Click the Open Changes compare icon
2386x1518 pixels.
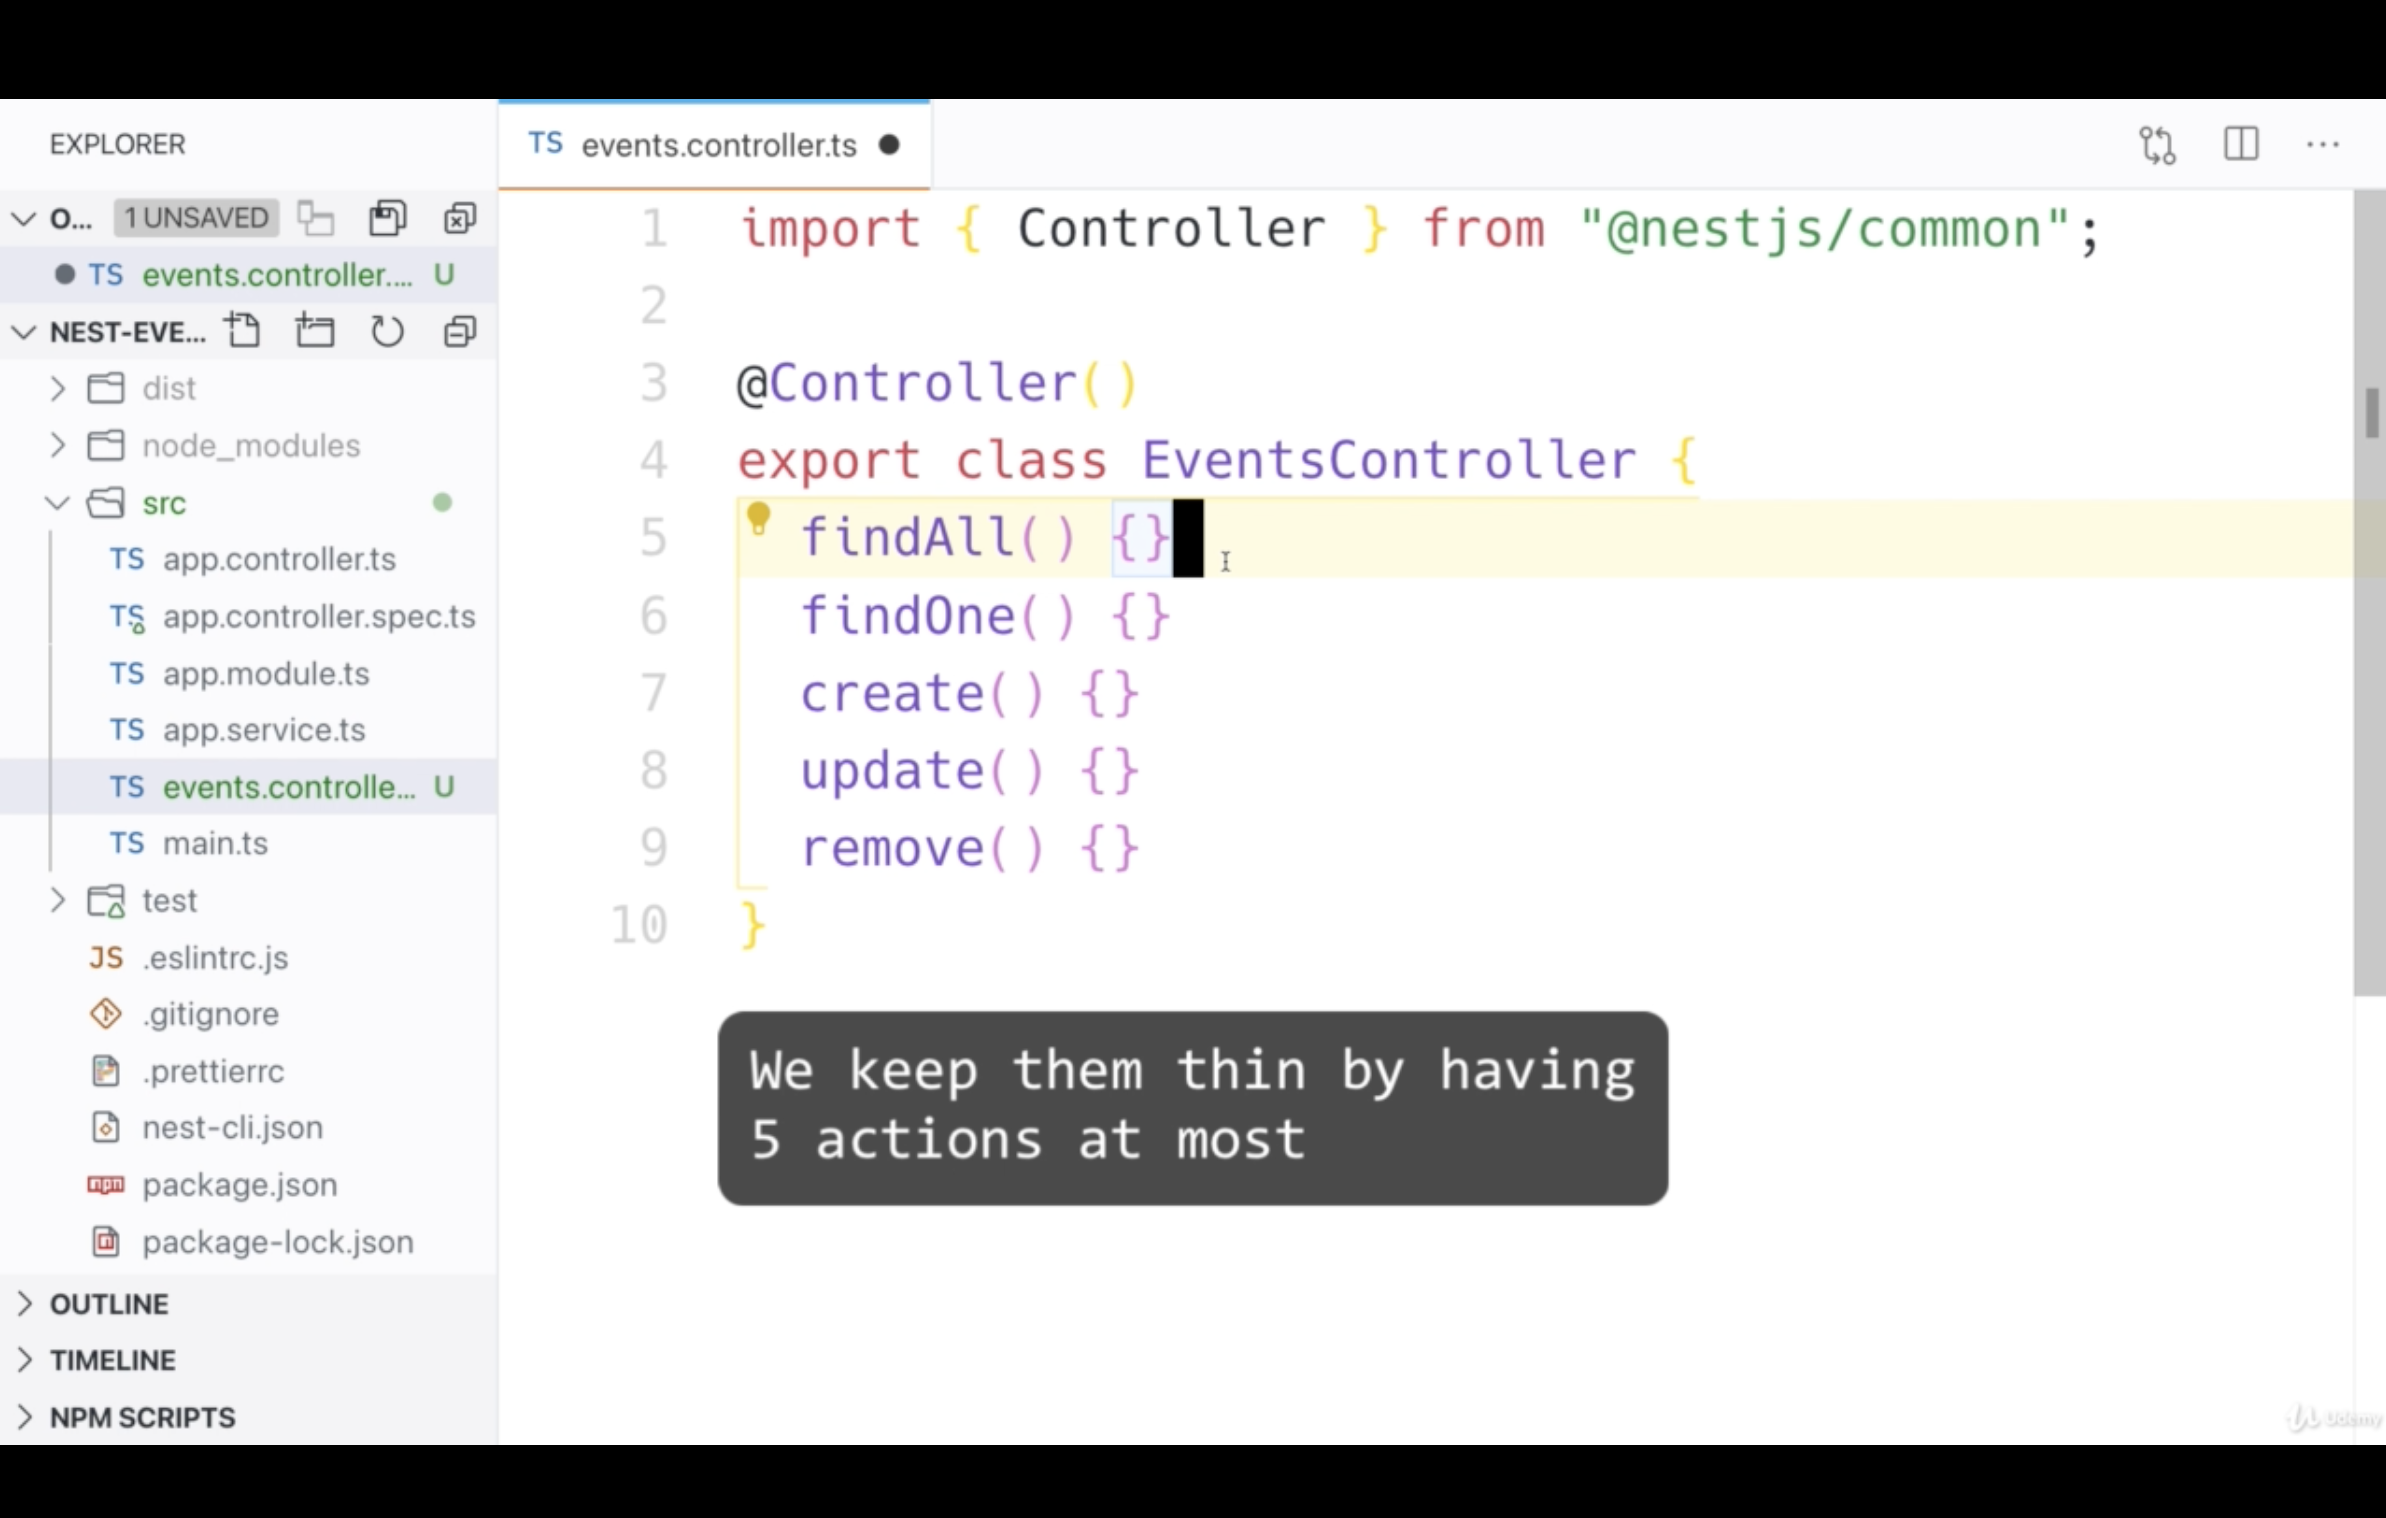[x=2157, y=145]
